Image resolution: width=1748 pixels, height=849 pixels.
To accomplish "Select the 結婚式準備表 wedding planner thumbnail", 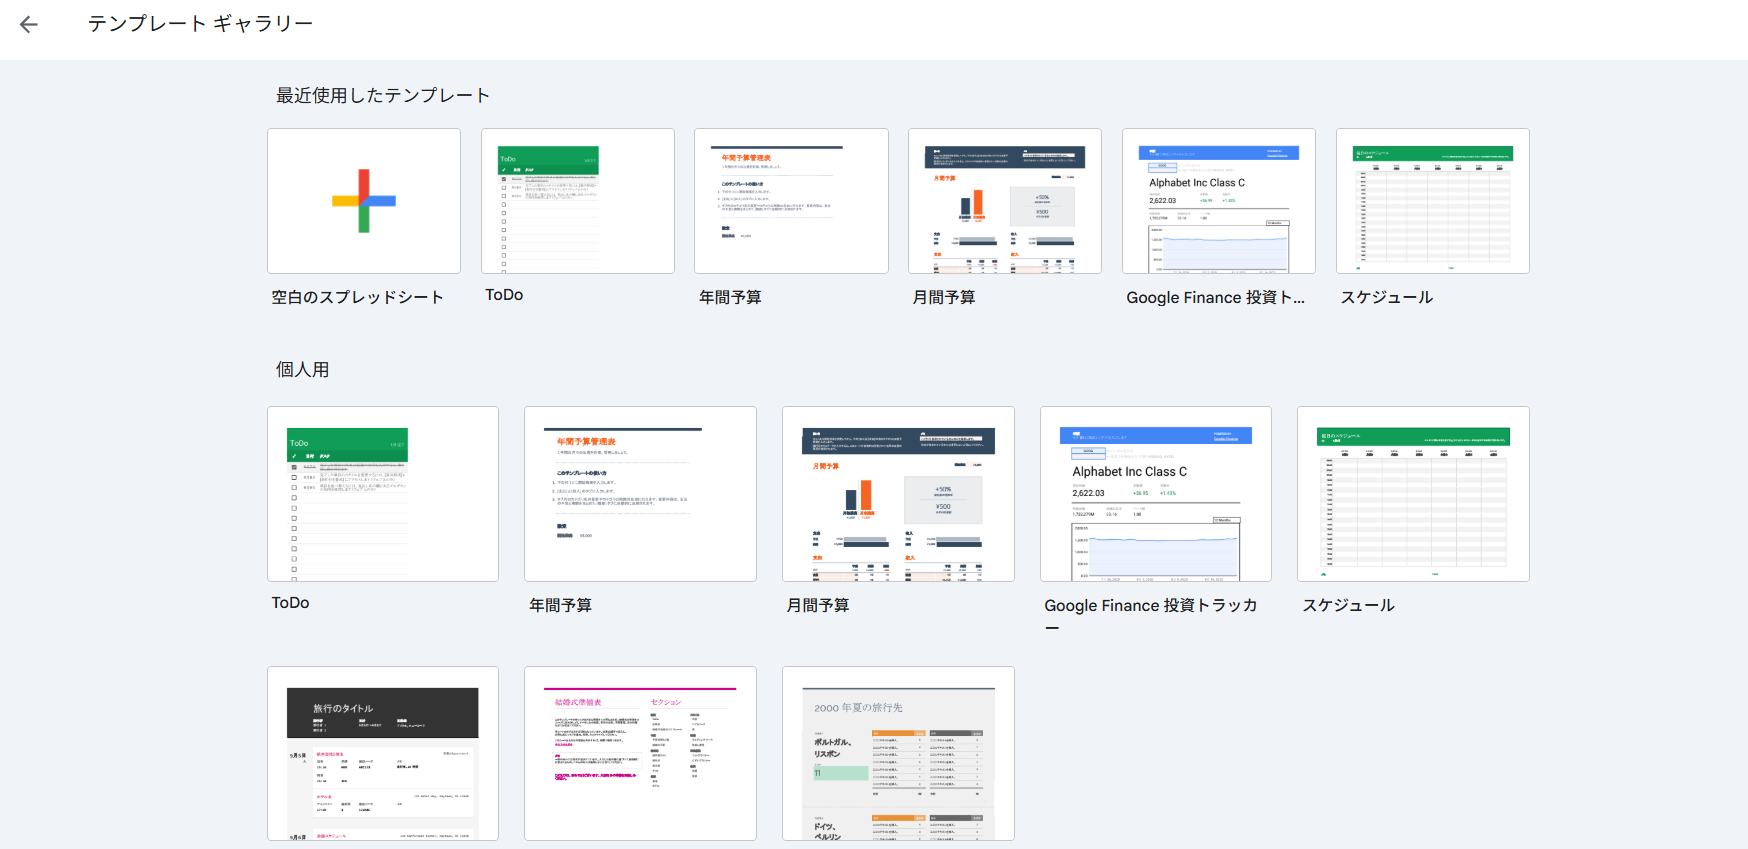I will tap(640, 754).
